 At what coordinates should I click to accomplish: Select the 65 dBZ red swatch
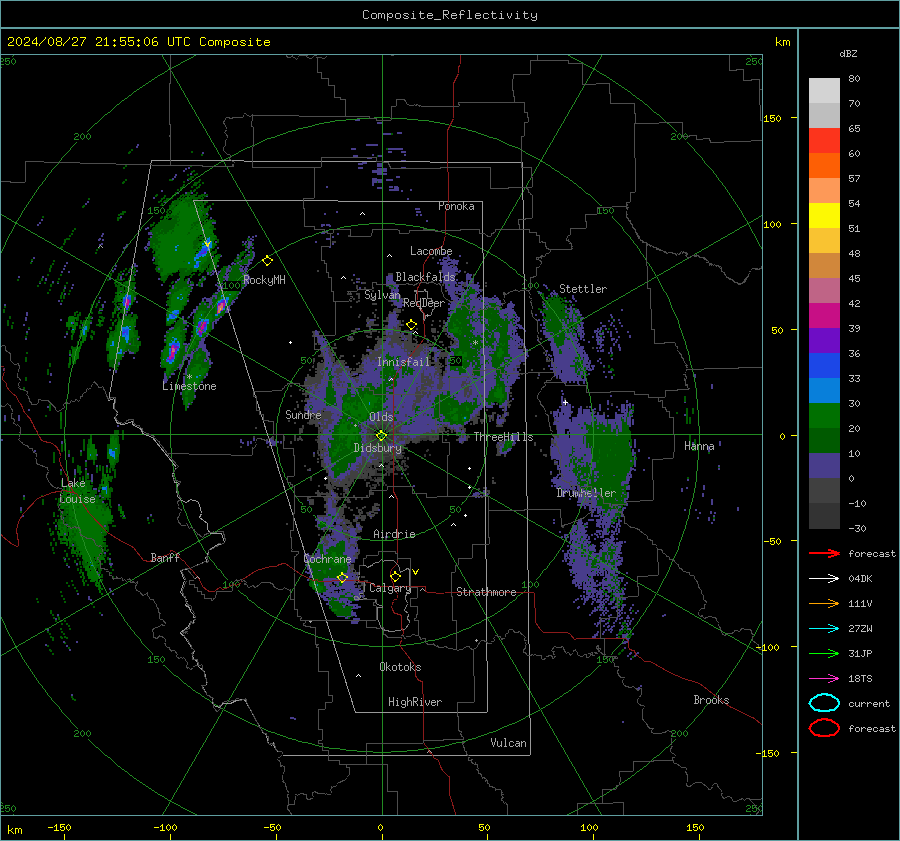pos(824,140)
